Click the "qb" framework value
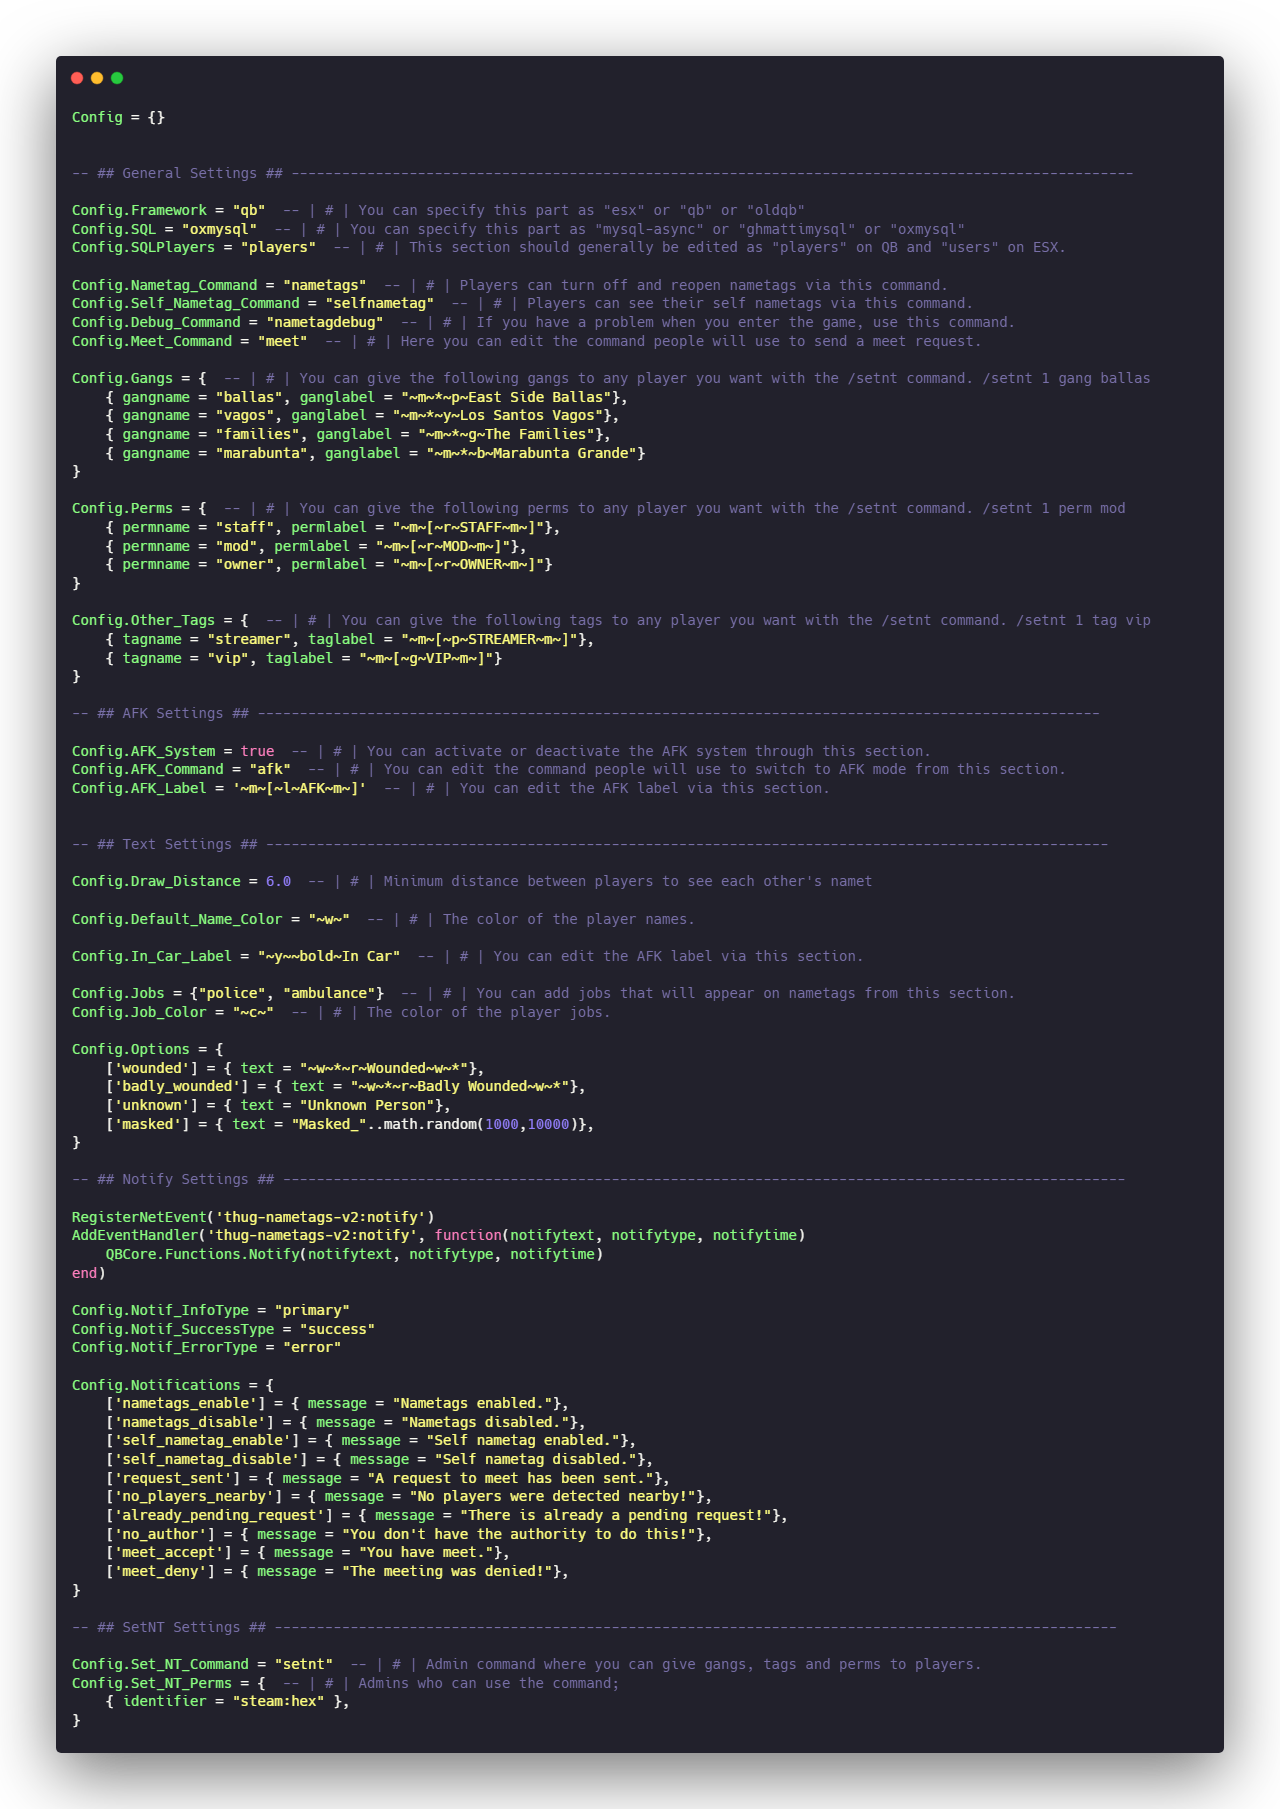The width and height of the screenshot is (1280, 1809). (x=249, y=210)
